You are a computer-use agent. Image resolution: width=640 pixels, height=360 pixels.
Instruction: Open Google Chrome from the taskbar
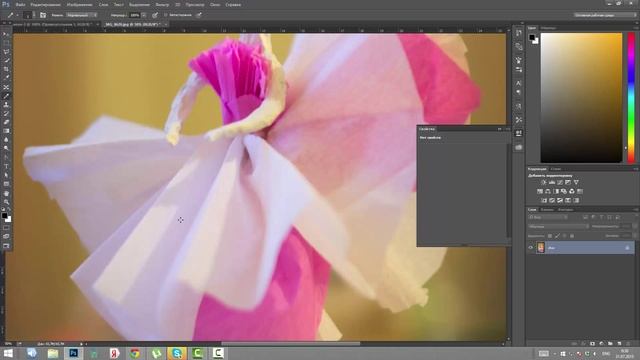tap(135, 353)
